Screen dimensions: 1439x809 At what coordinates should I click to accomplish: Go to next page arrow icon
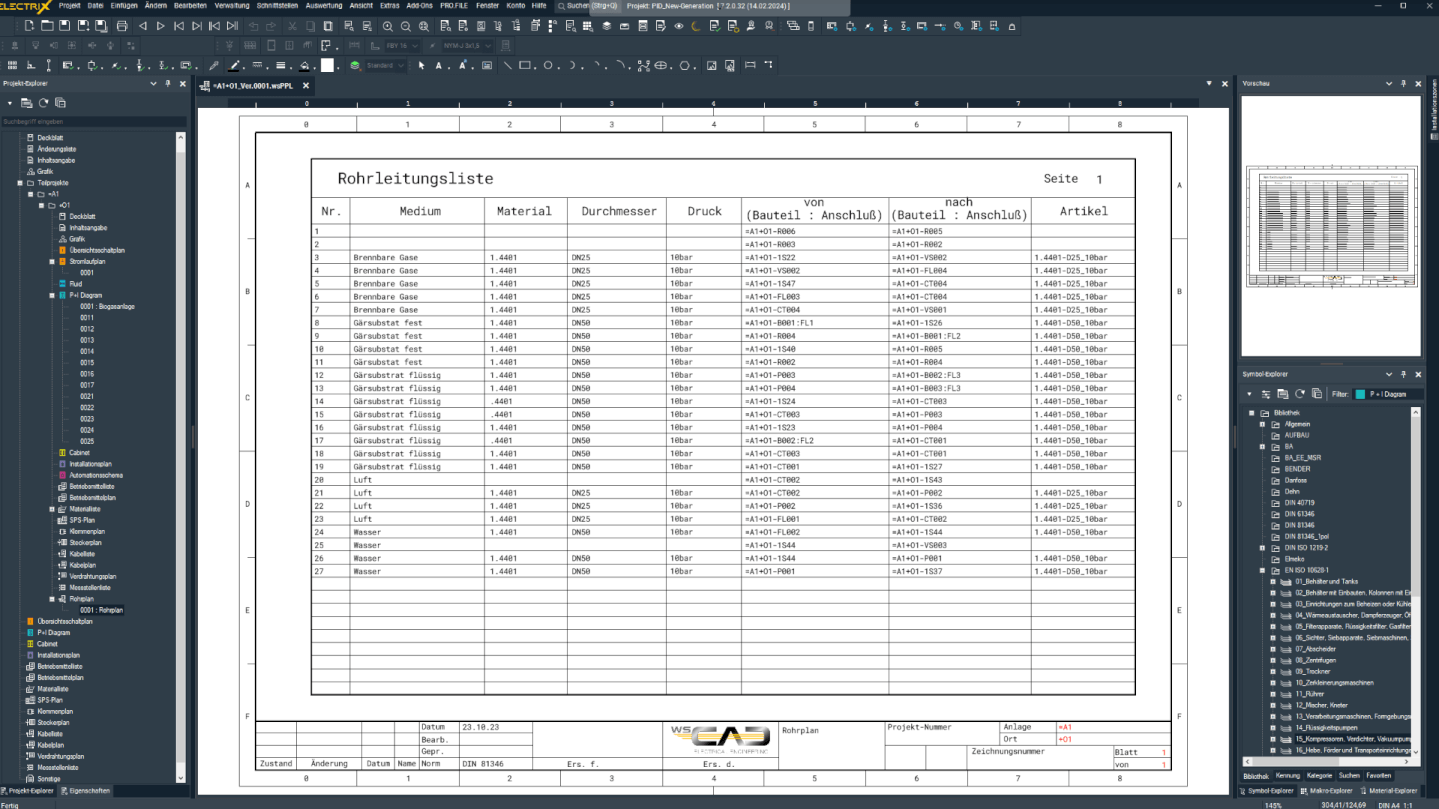pyautogui.click(x=160, y=26)
